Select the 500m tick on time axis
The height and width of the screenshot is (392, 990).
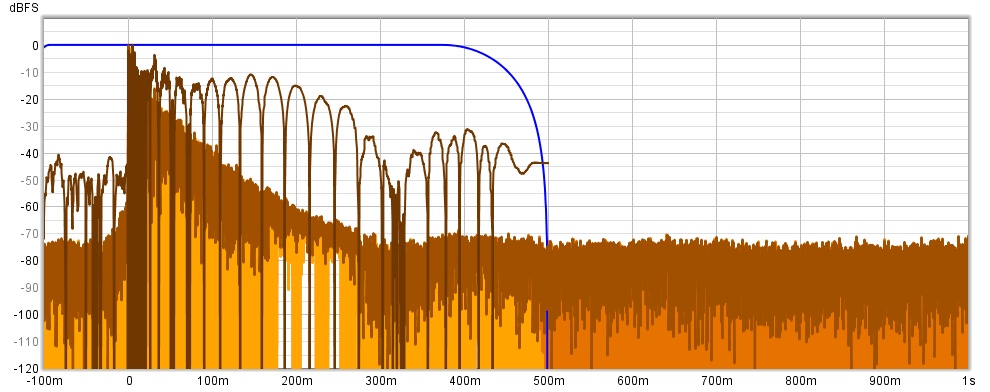548,381
